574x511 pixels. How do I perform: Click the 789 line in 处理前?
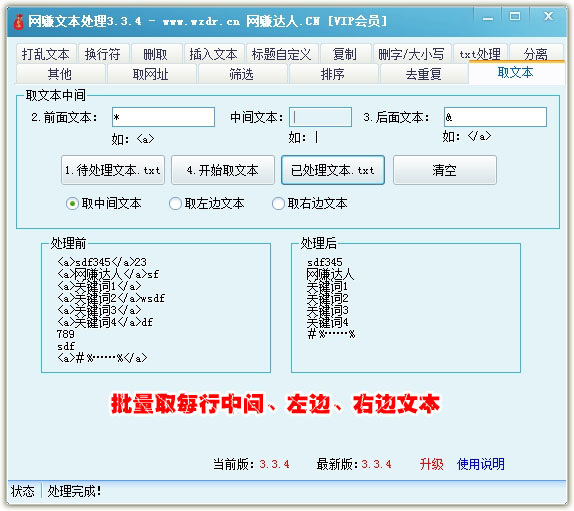click(66, 334)
